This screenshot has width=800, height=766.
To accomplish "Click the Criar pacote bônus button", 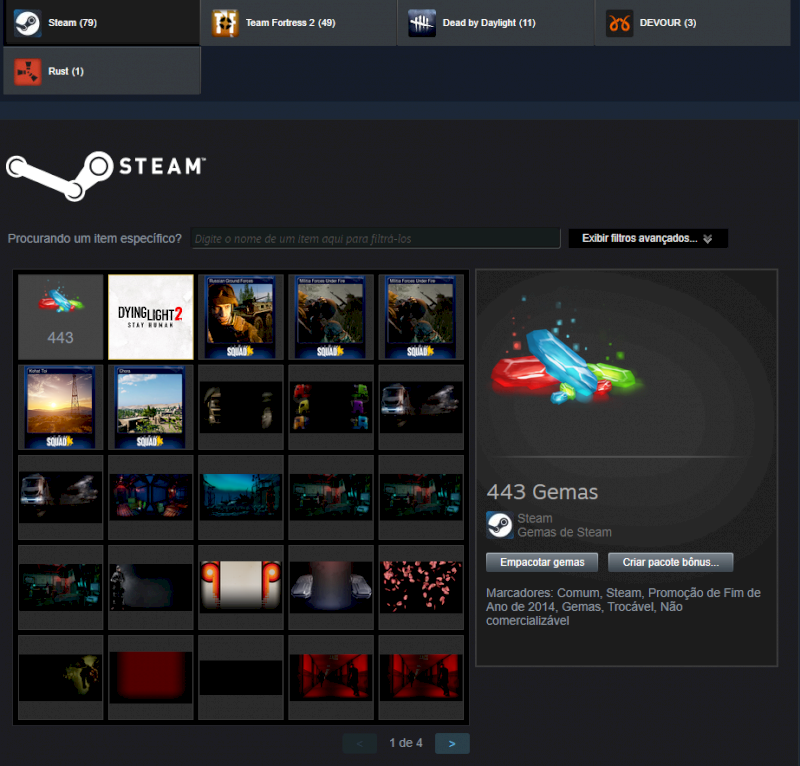I will [x=670, y=562].
